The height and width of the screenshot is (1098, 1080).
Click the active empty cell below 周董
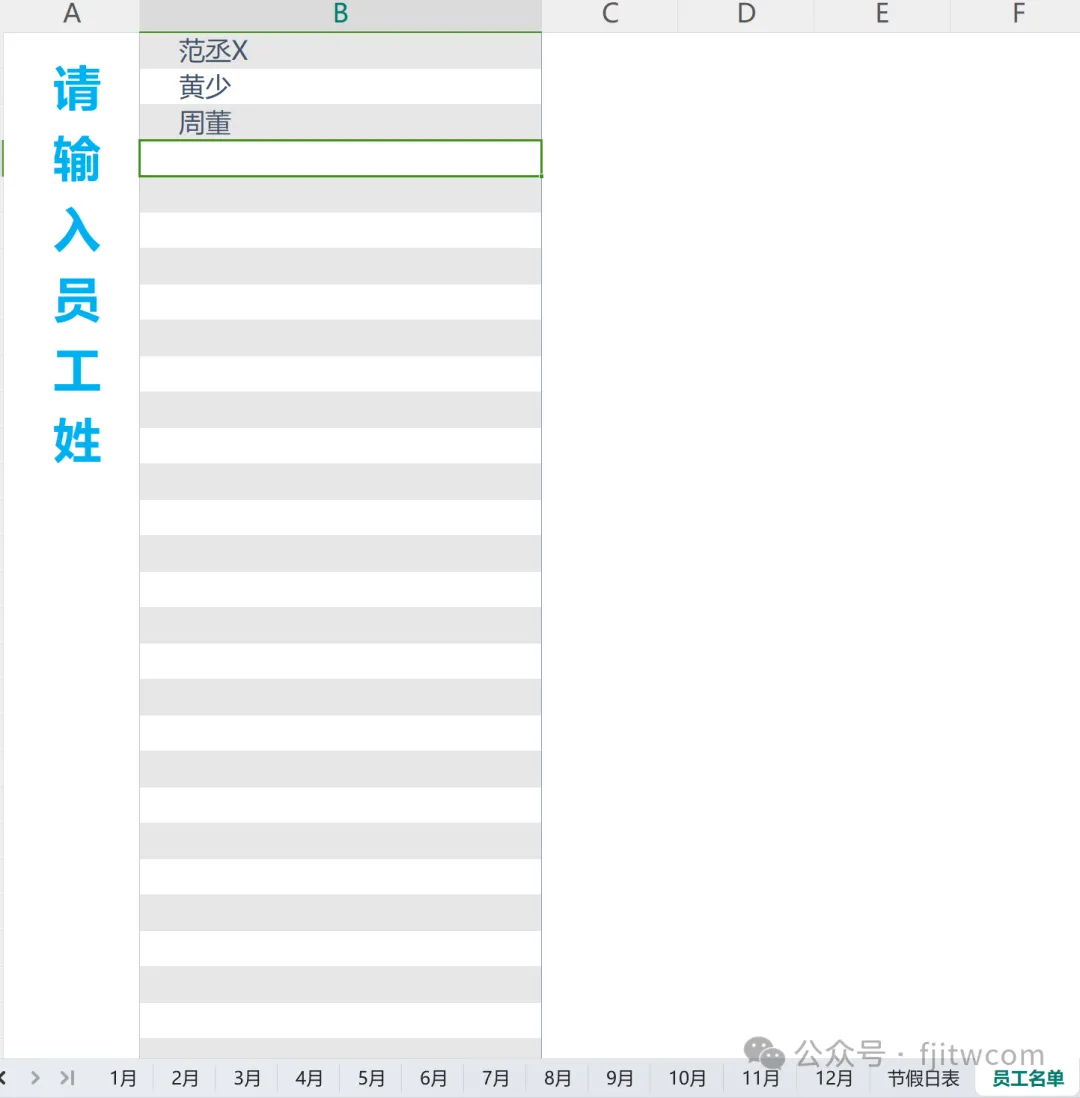340,159
